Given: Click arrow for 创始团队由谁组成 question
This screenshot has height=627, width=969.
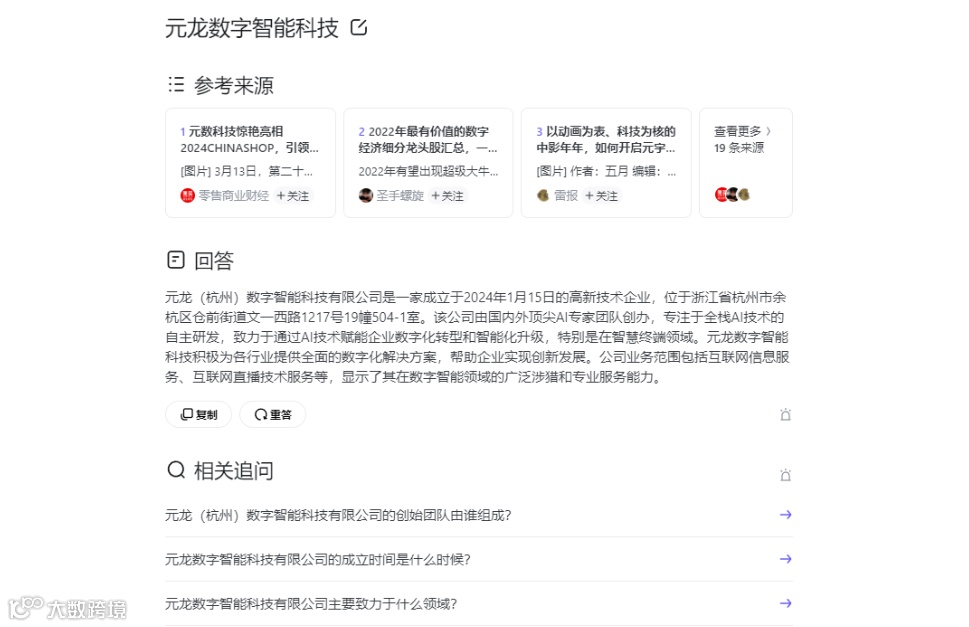Looking at the screenshot, I should 785,515.
